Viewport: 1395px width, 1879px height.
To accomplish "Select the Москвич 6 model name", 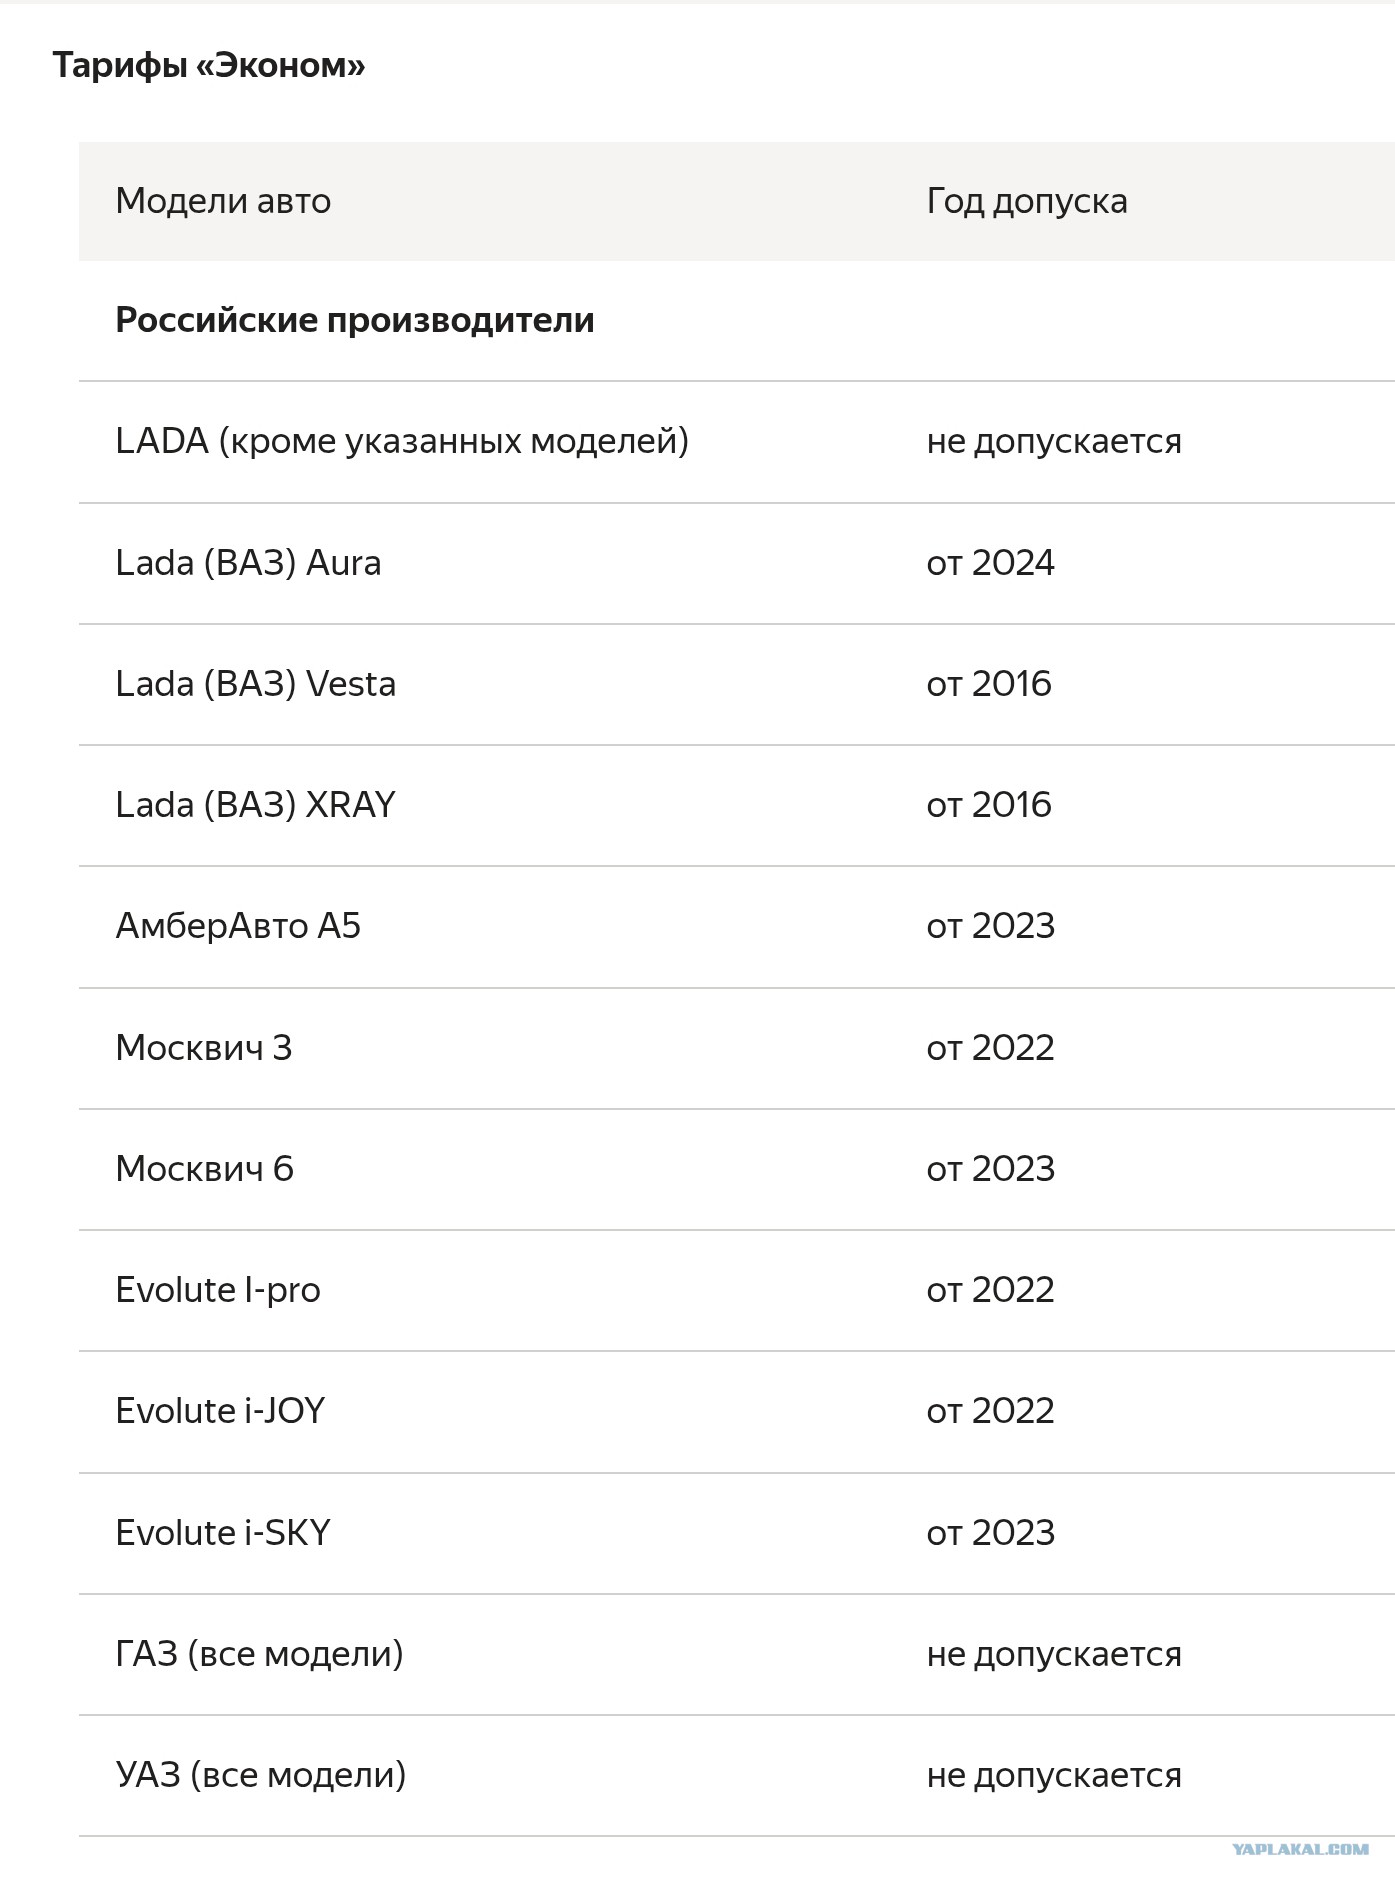I will tap(205, 1169).
